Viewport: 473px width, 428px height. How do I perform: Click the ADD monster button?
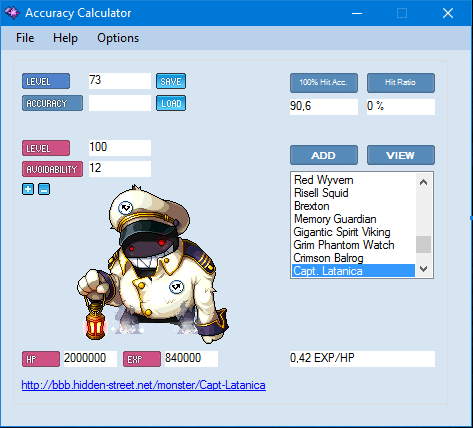coord(324,155)
